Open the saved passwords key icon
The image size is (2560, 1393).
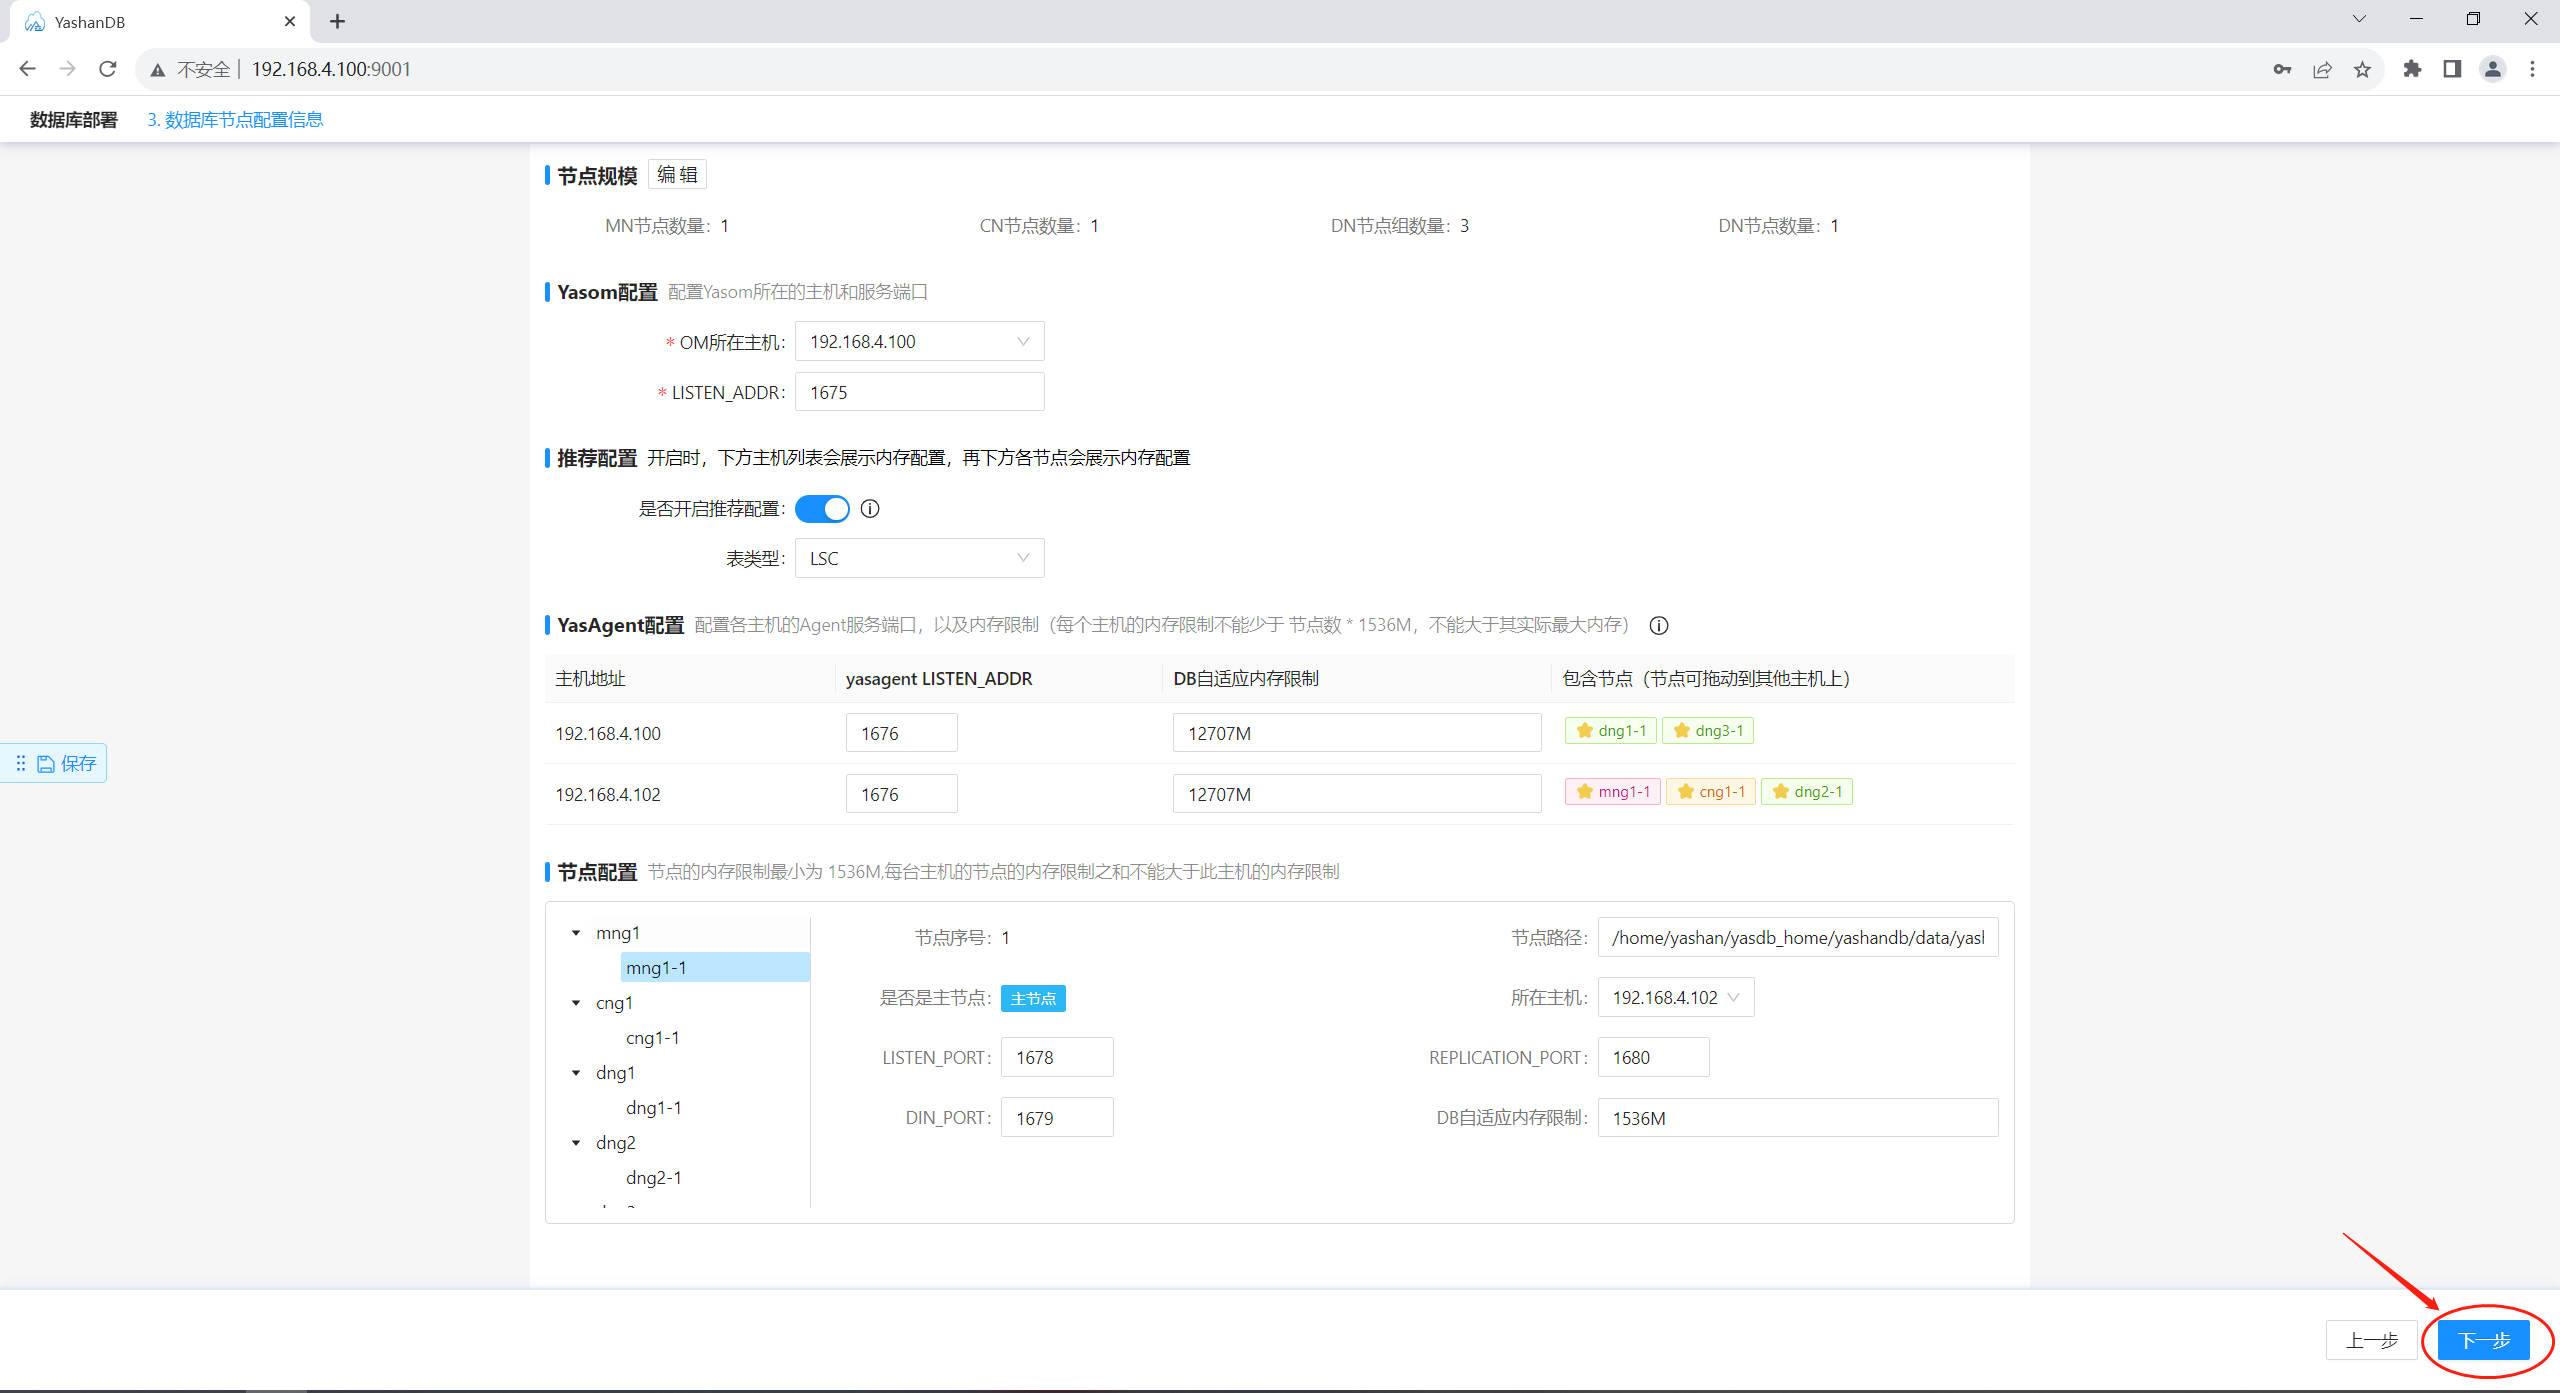click(2282, 69)
